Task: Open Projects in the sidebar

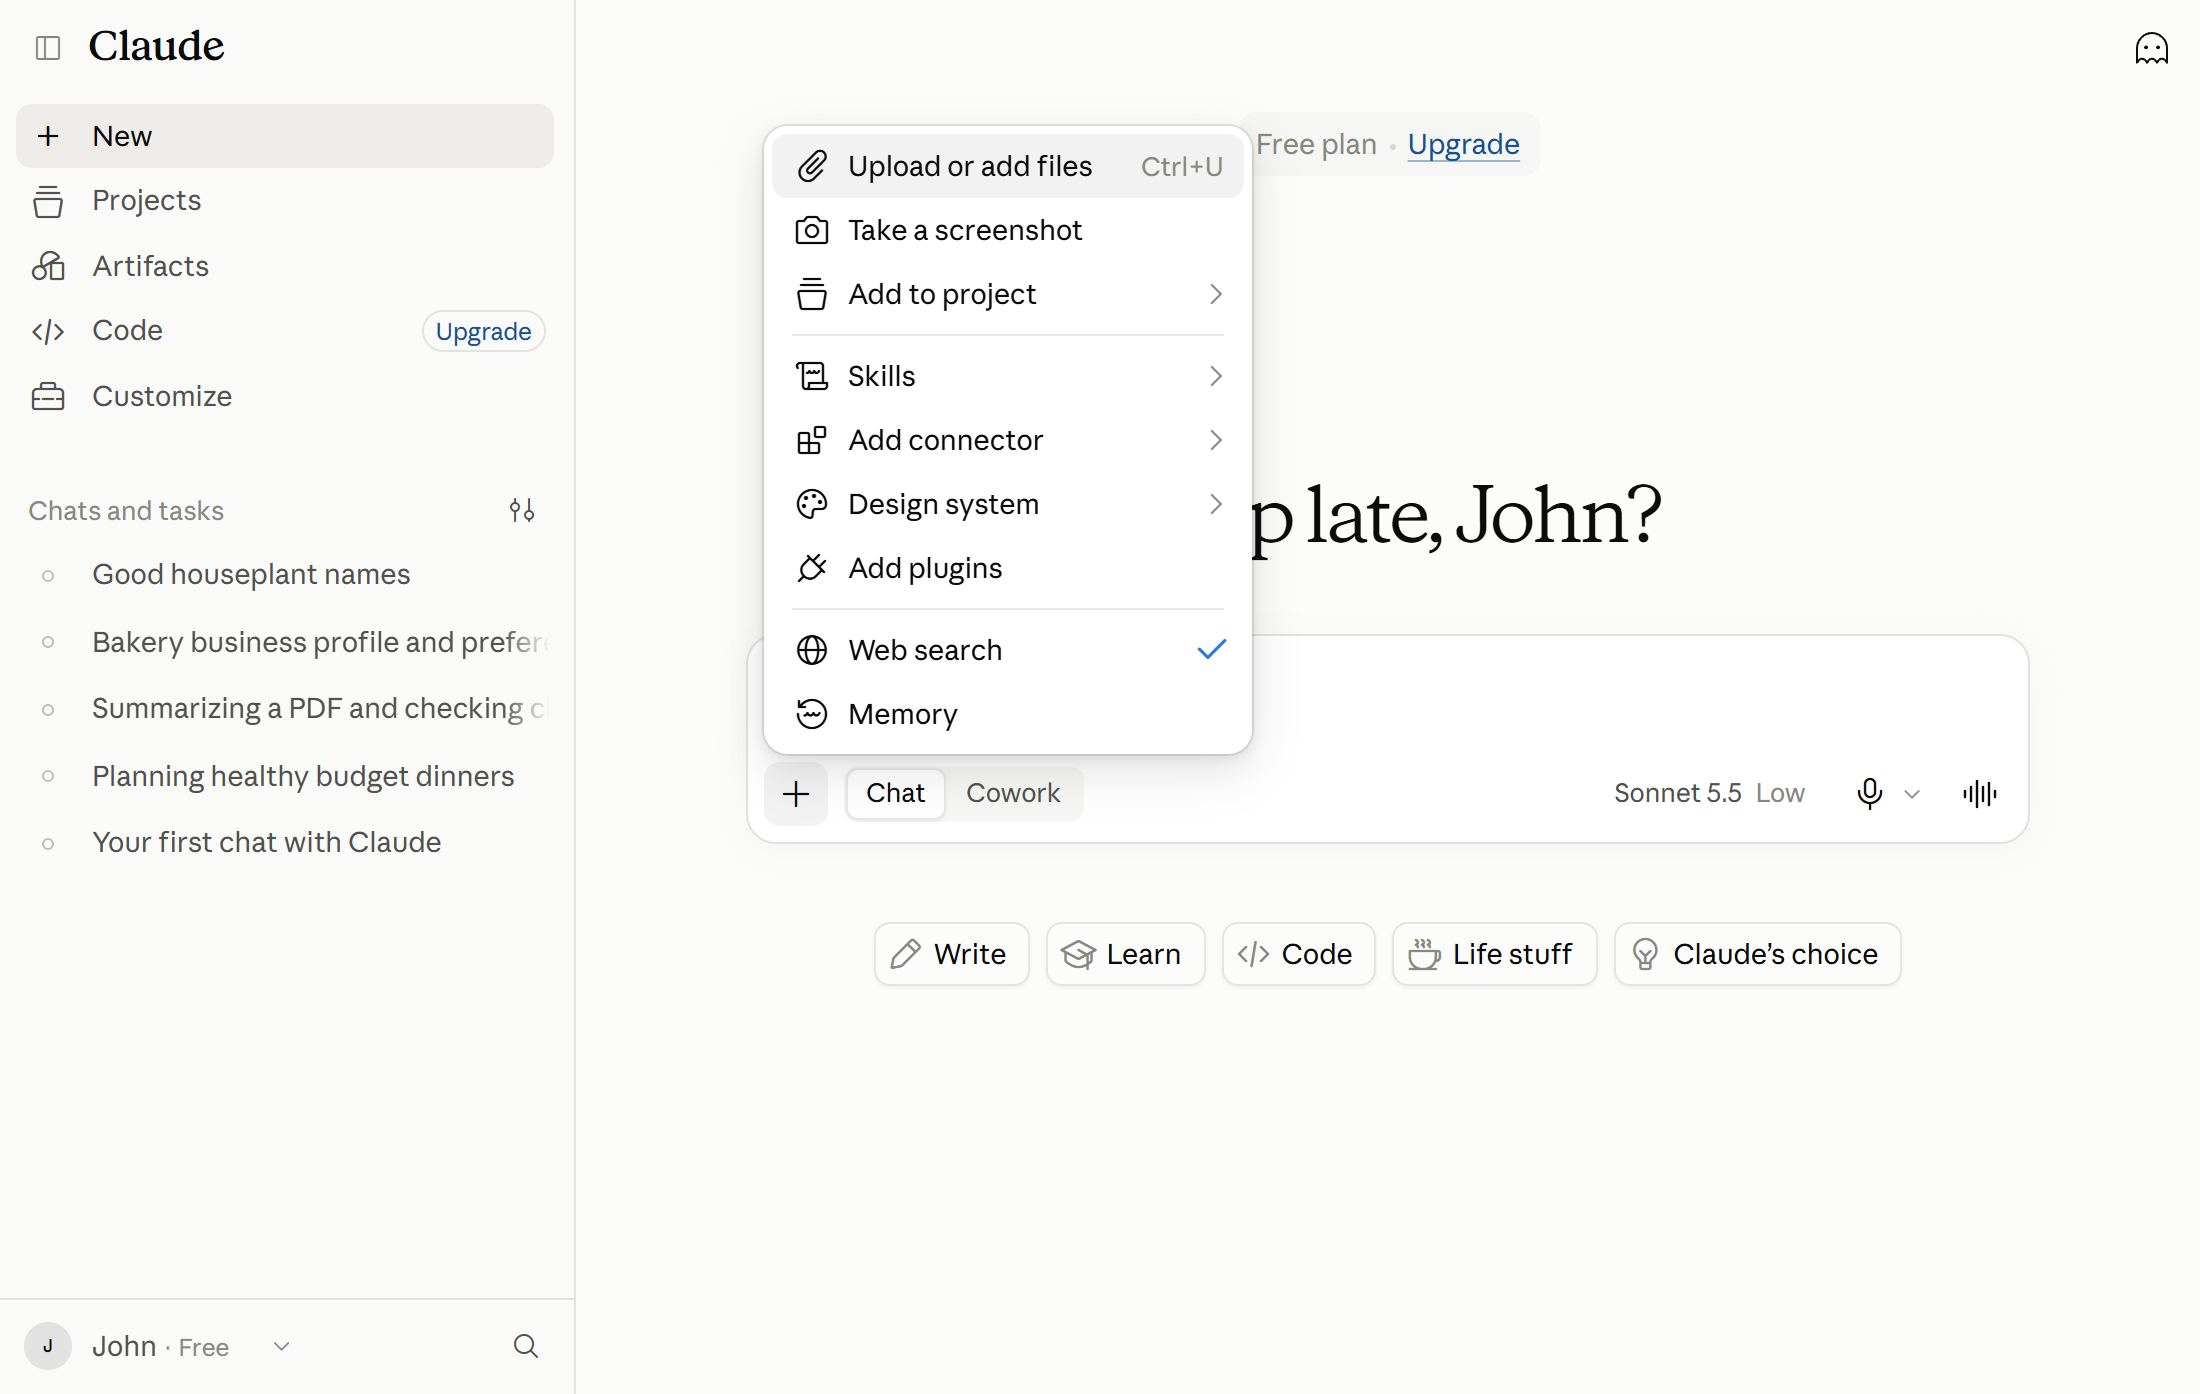Action: [x=285, y=200]
